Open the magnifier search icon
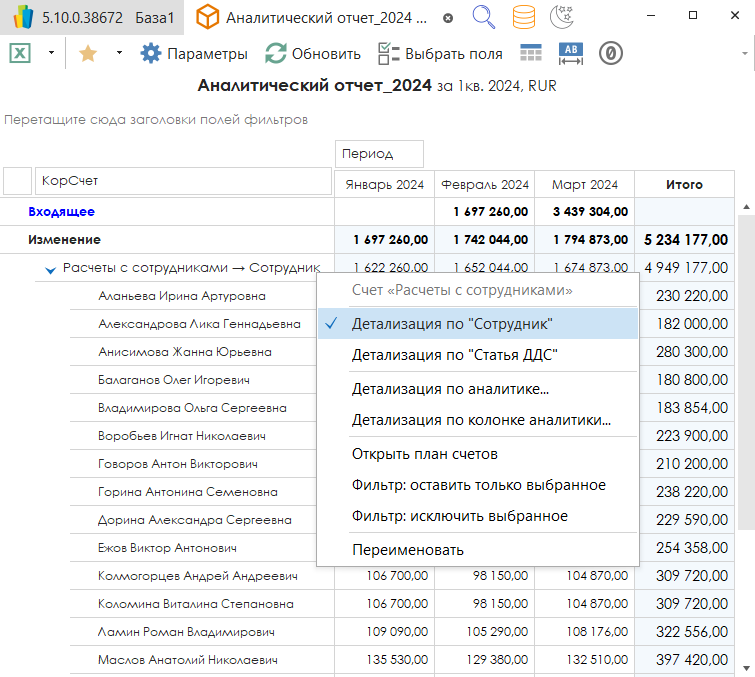 point(483,17)
